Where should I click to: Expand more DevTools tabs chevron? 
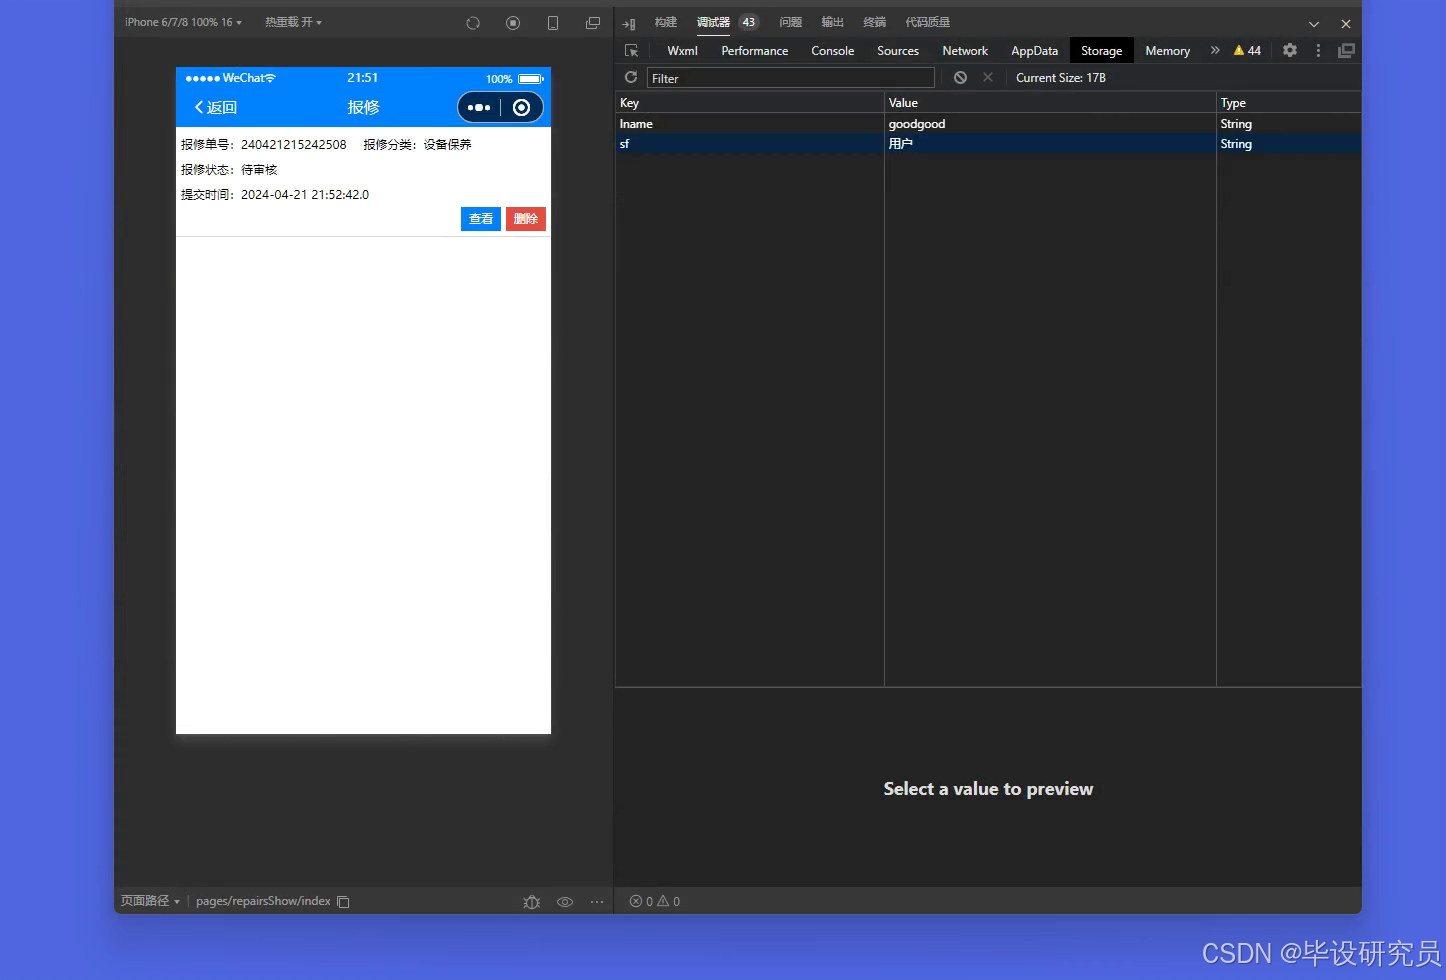[x=1215, y=50]
